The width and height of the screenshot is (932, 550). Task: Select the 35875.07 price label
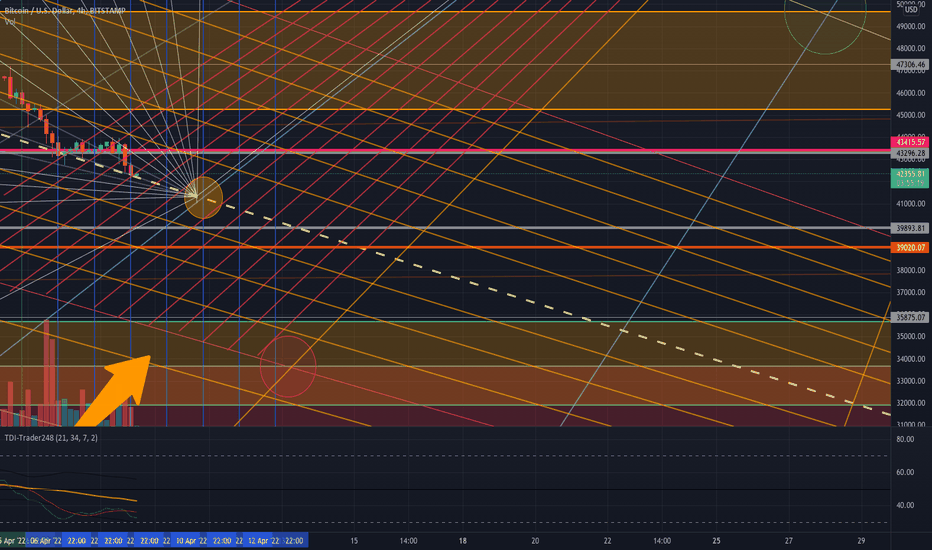pyautogui.click(x=910, y=318)
